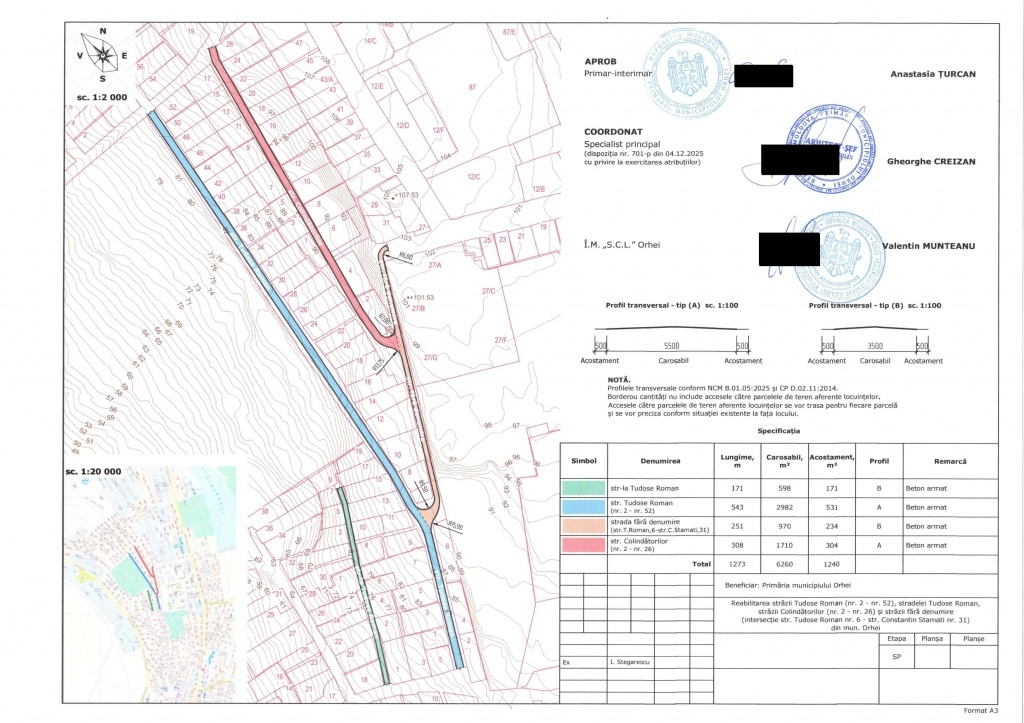Pick the blue str. Tudose Roman legend swatch
The height and width of the screenshot is (723, 1024).
(582, 506)
